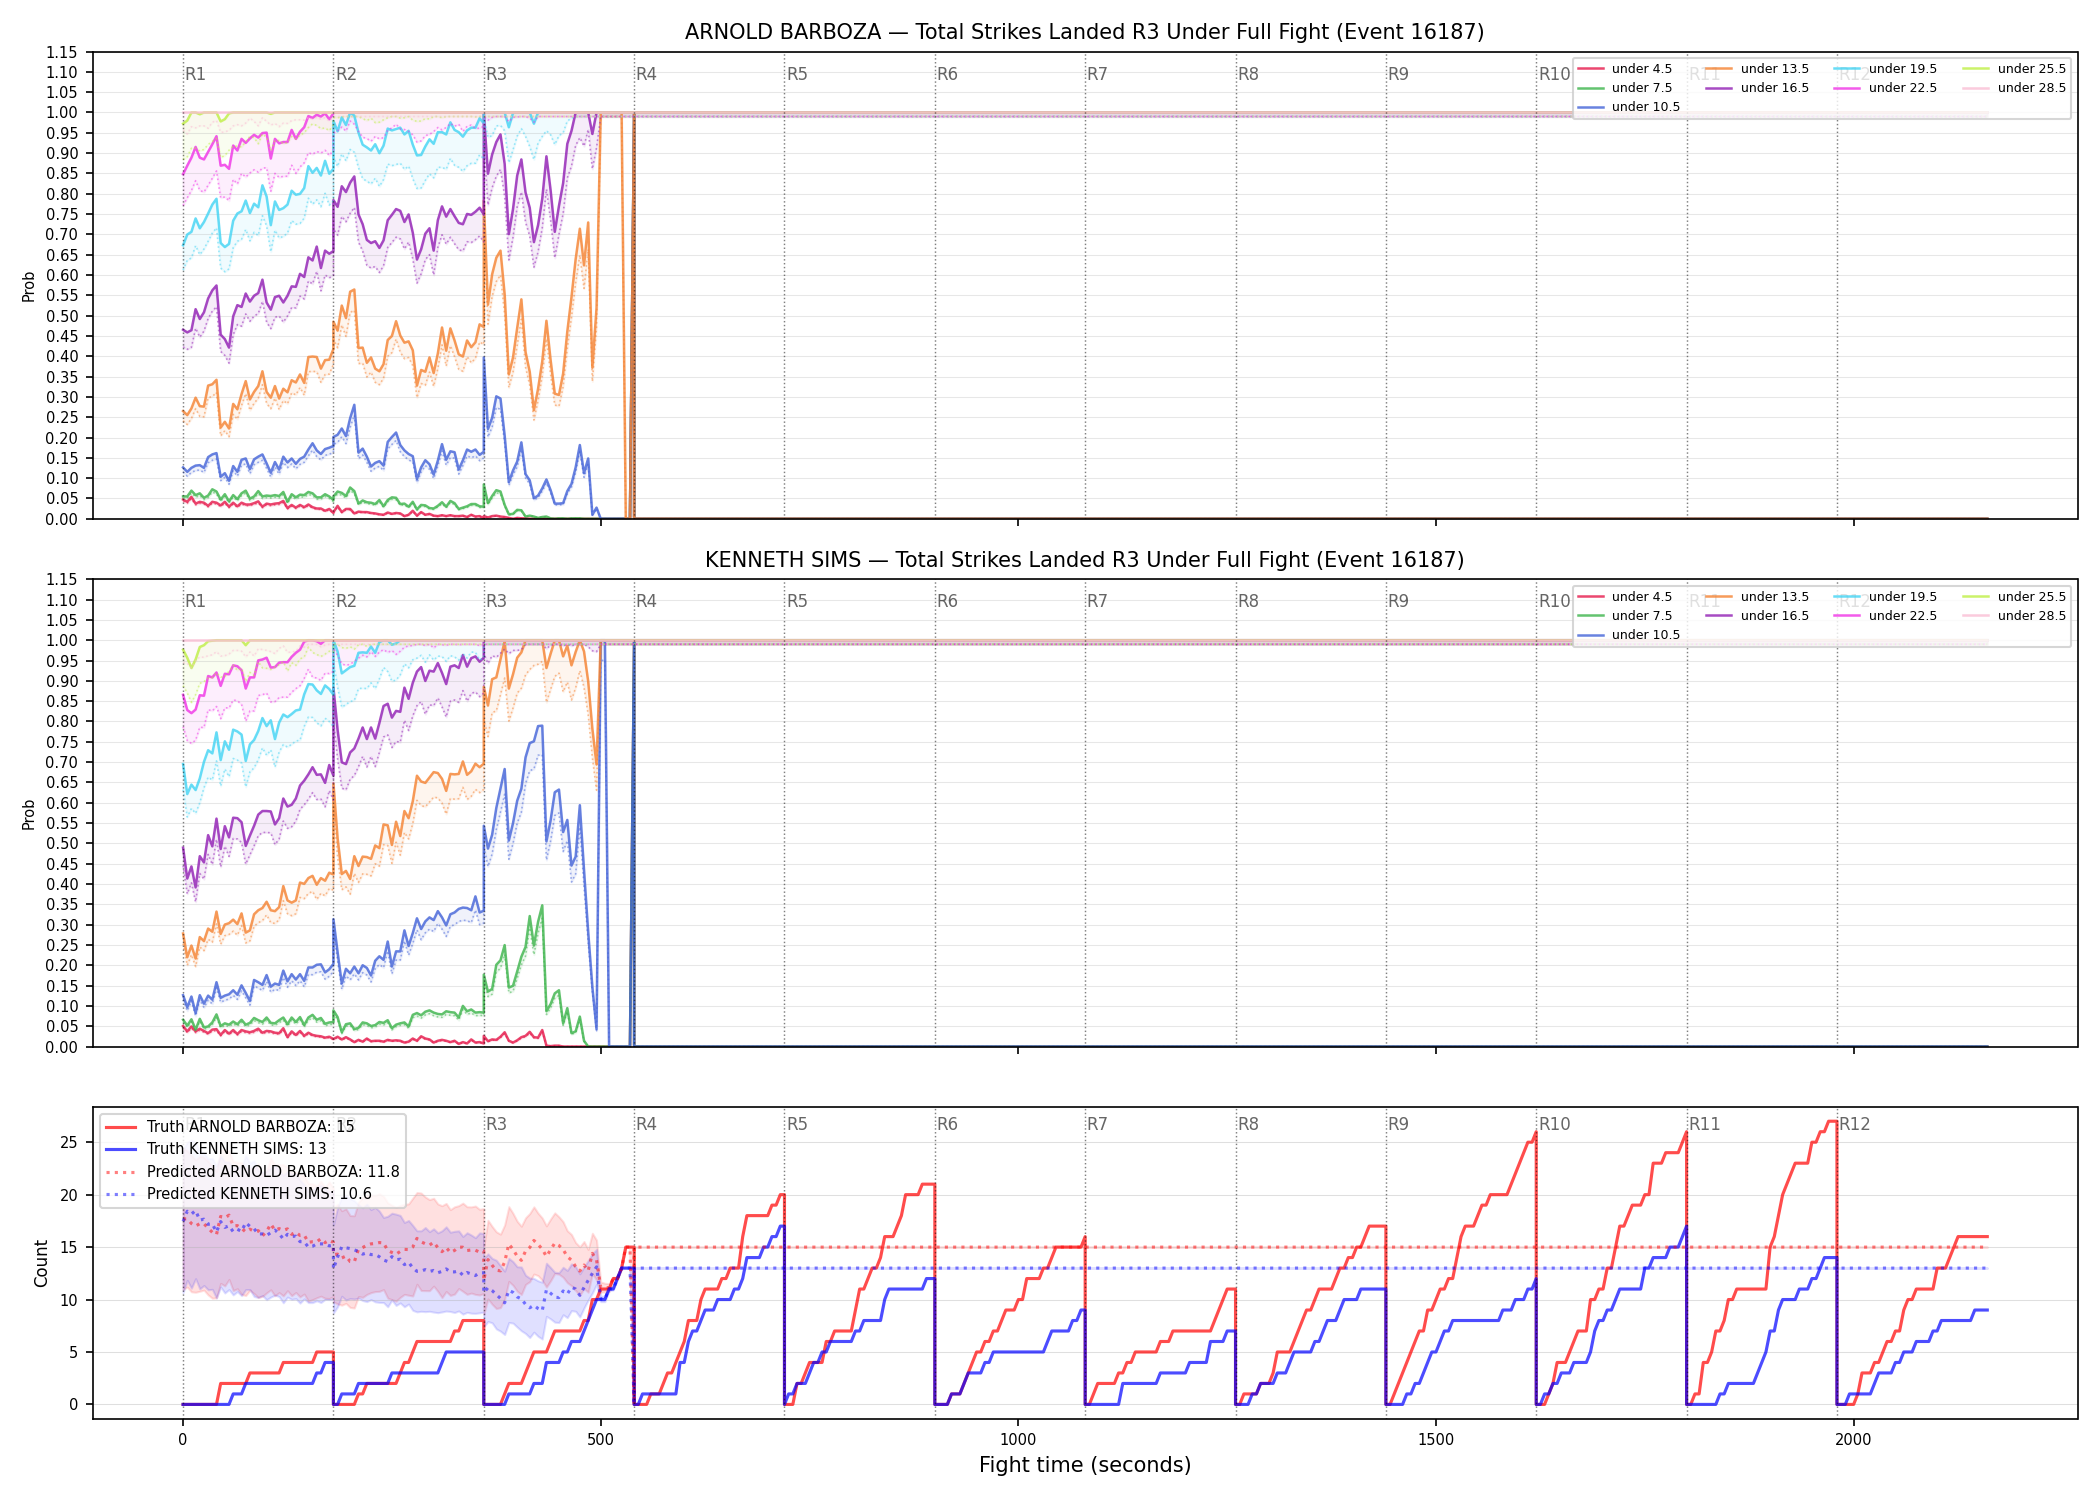The height and width of the screenshot is (1500, 2100).
Task: Click the R1 label in the Arnold Barboza chart
Action: pos(195,74)
